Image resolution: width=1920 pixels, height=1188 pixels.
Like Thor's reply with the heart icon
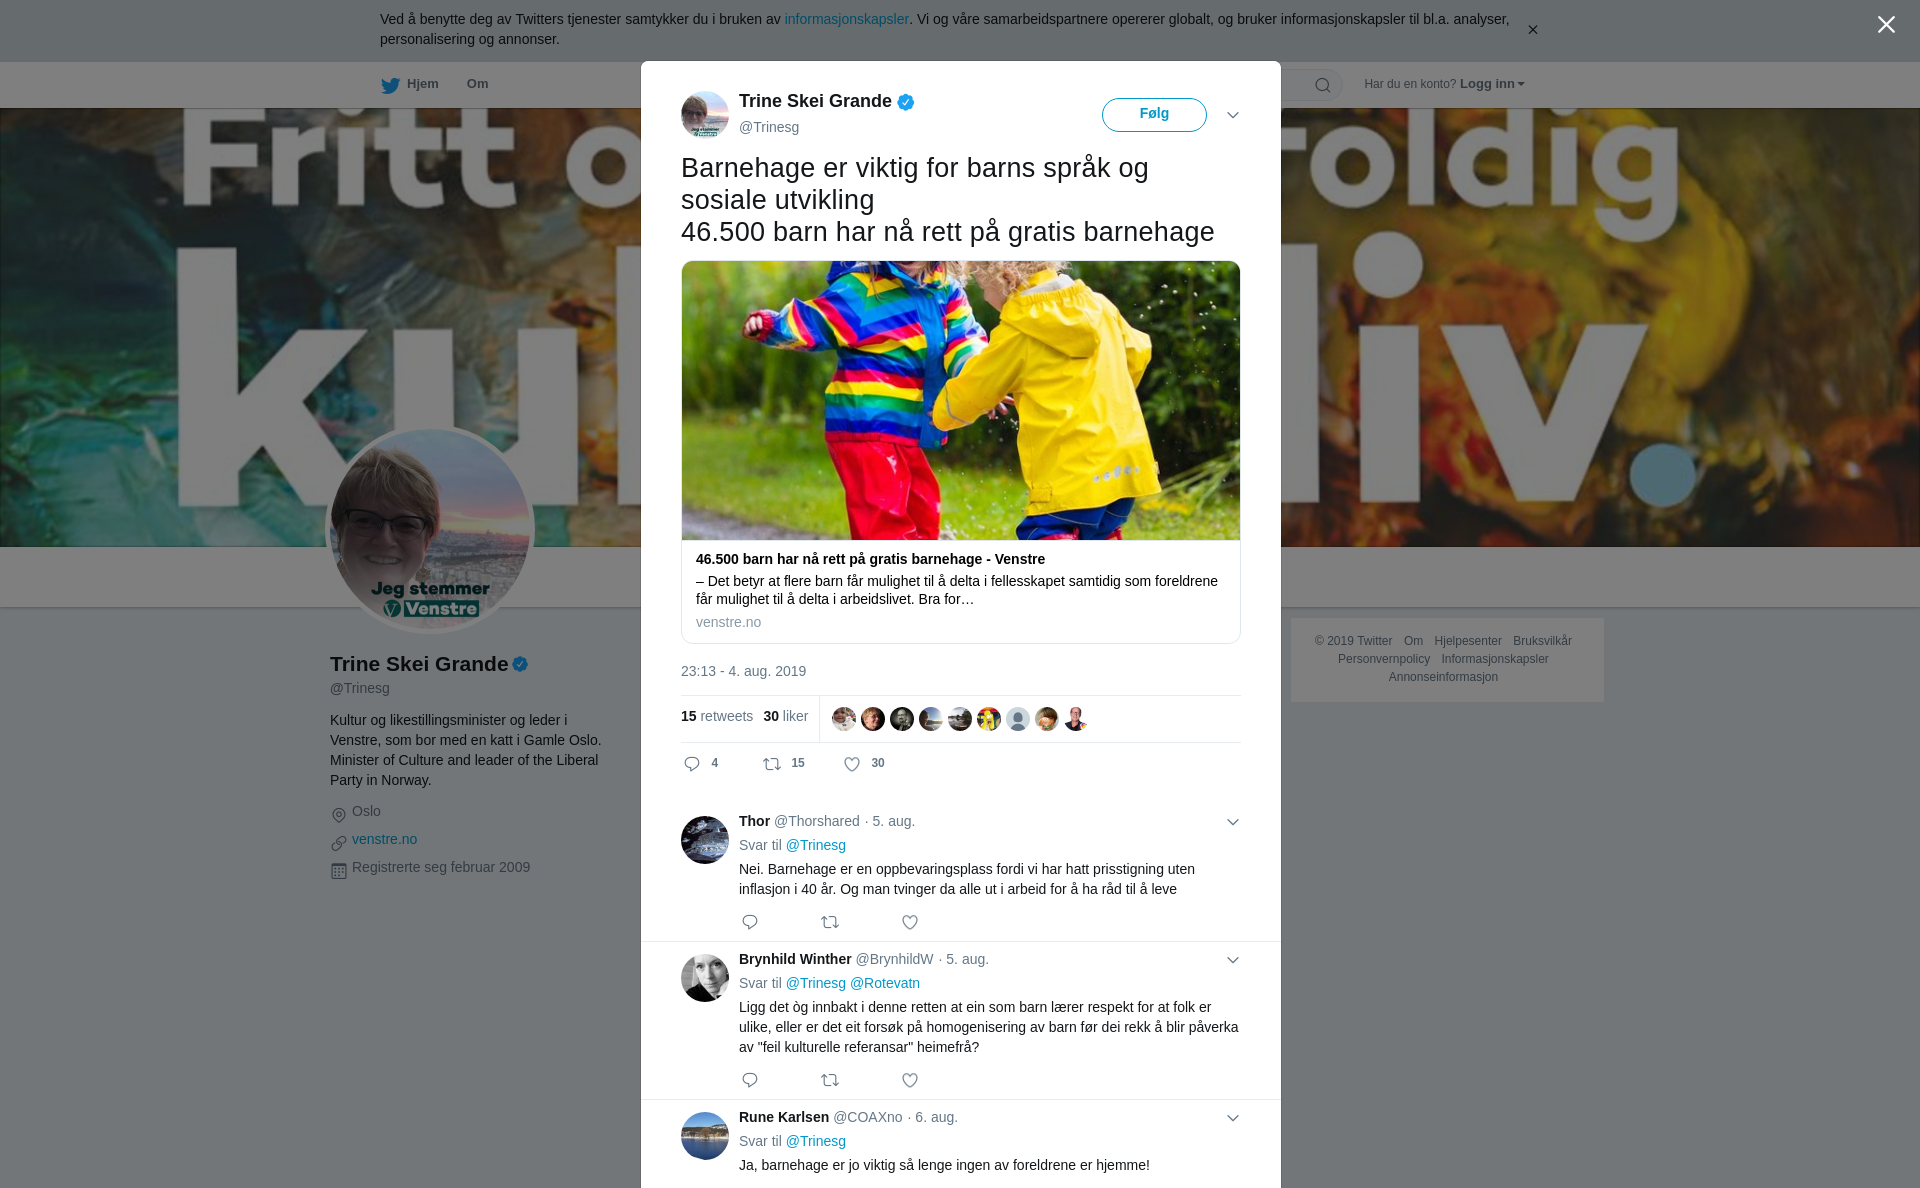[910, 922]
